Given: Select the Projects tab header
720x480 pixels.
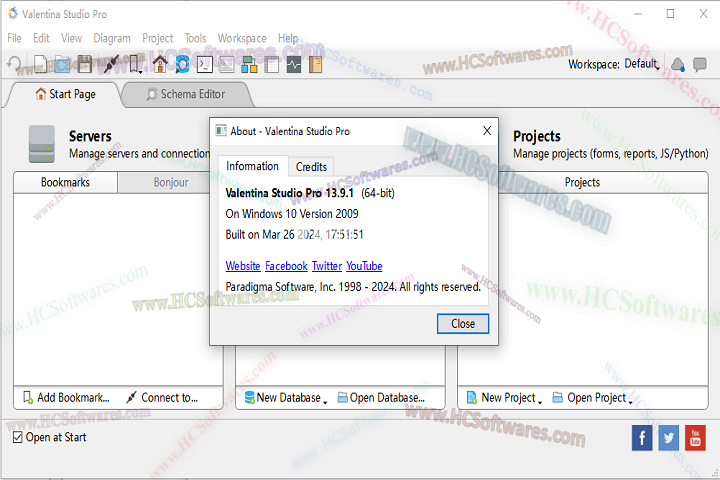Looking at the screenshot, I should tap(582, 182).
